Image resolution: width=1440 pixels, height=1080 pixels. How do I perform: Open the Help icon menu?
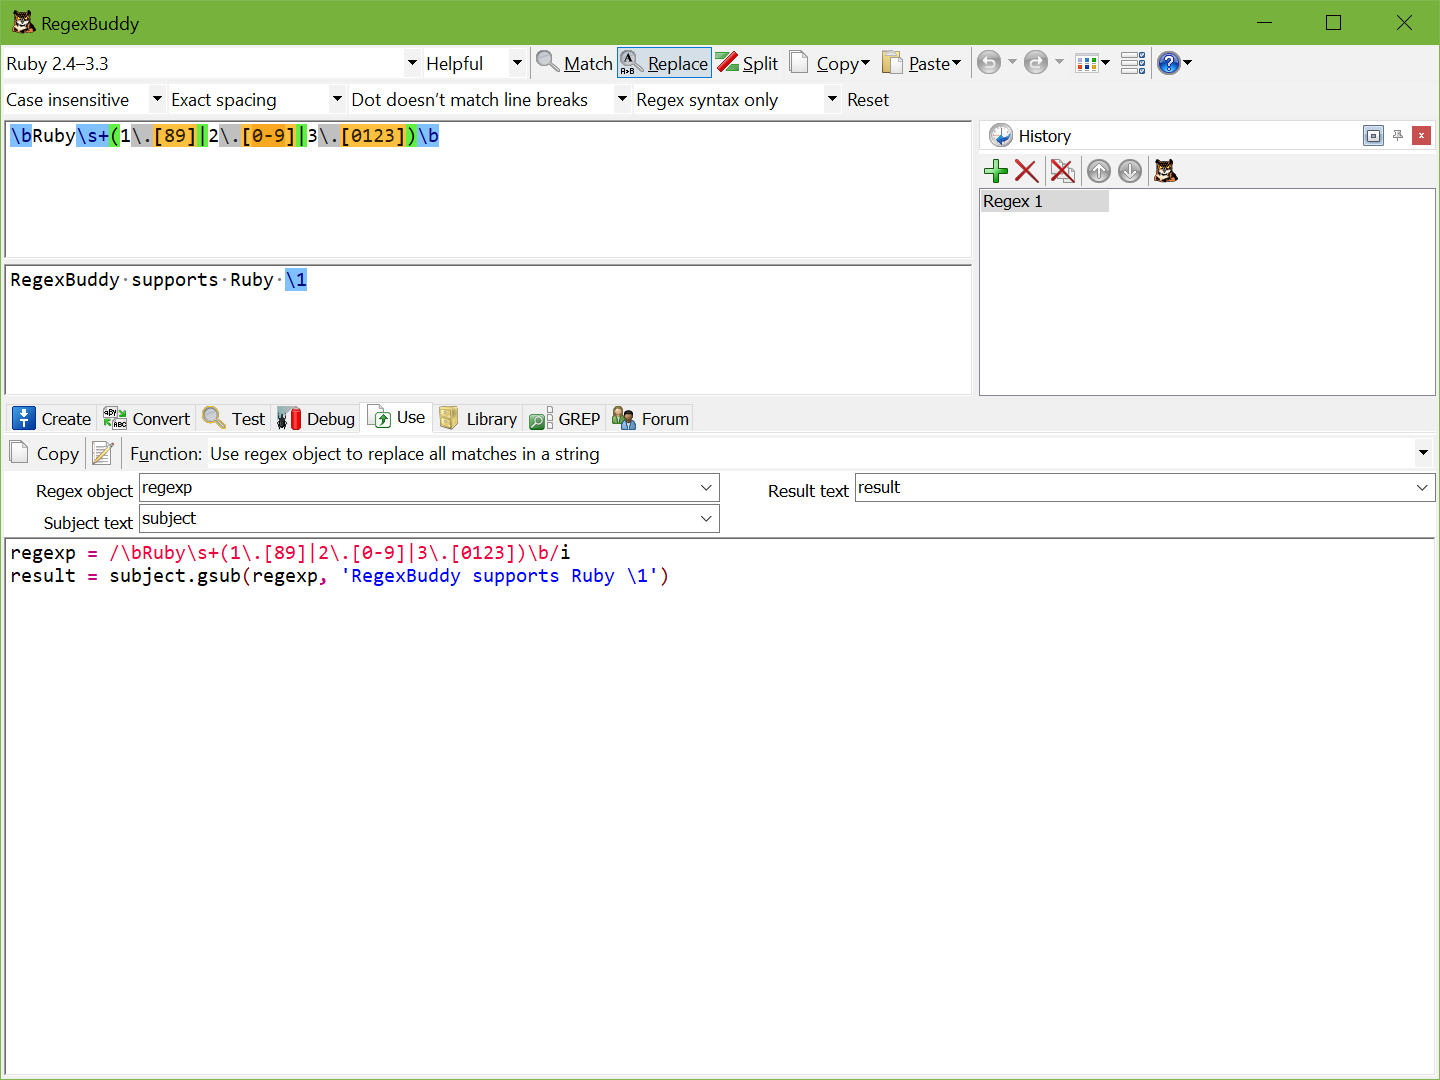point(1174,63)
